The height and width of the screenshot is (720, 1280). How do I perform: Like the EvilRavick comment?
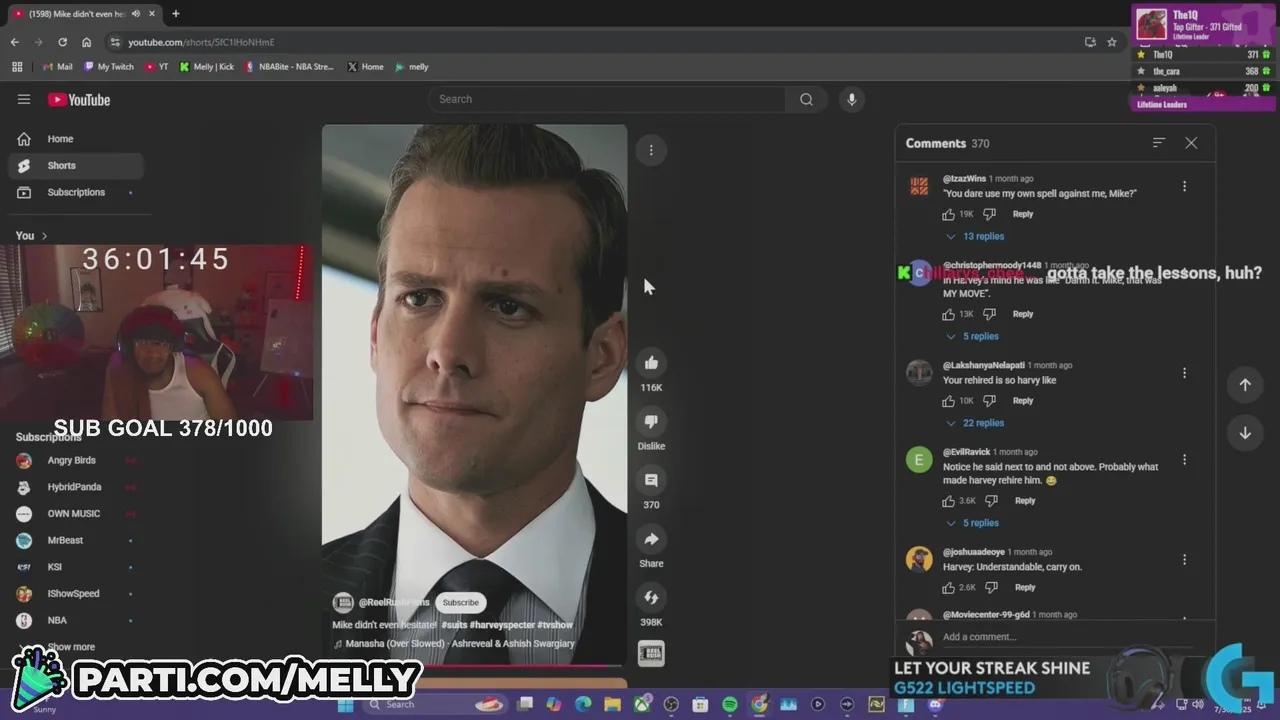(948, 501)
